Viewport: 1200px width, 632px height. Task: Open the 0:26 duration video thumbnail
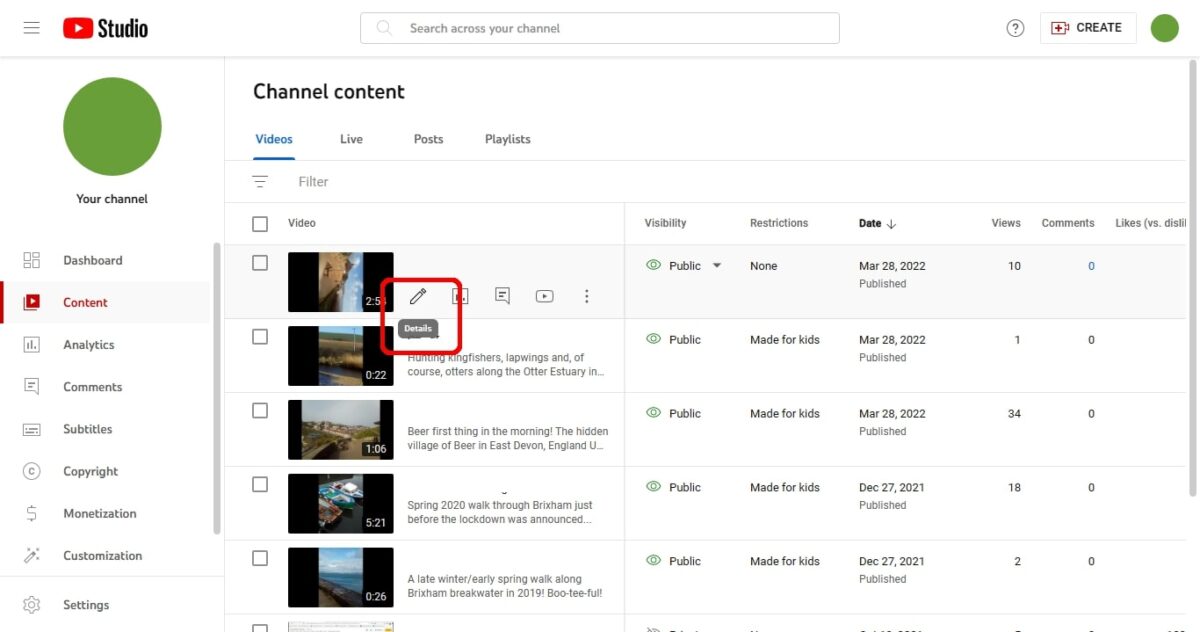[x=341, y=578]
